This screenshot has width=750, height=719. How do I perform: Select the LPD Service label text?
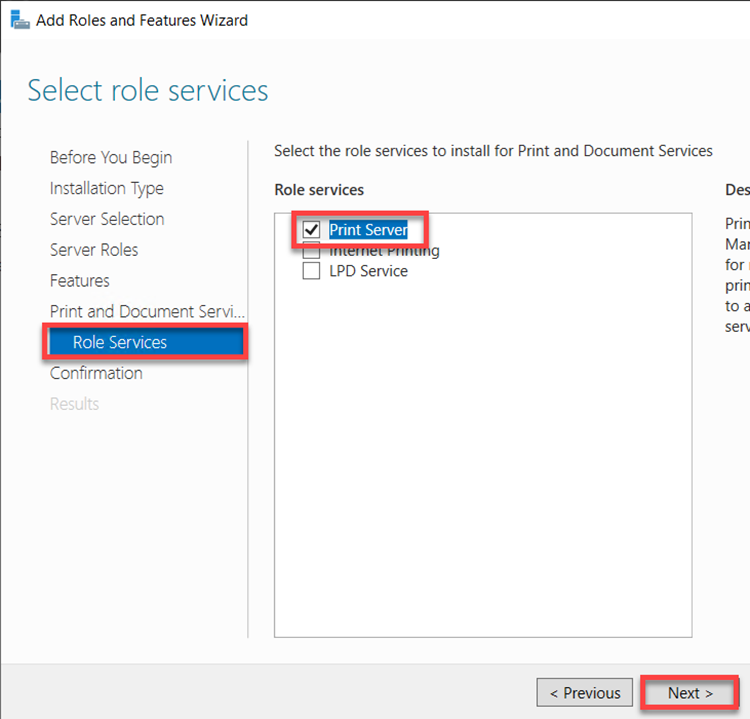point(368,271)
